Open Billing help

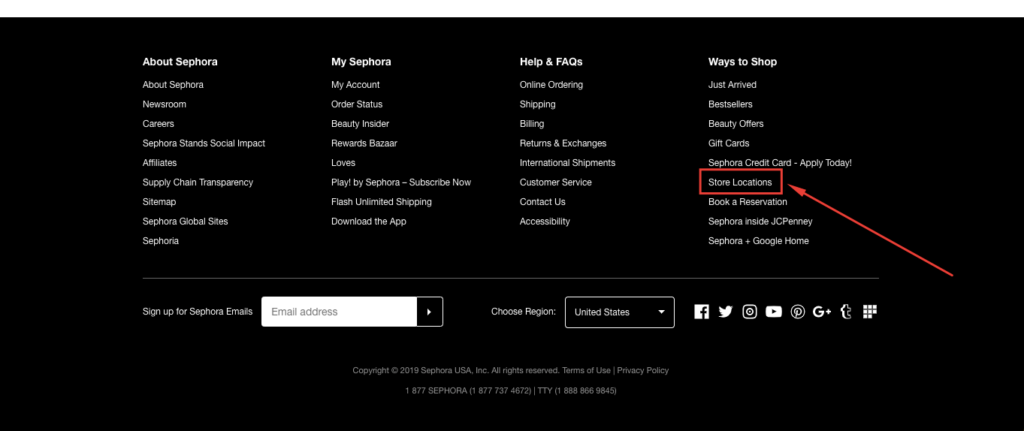point(532,124)
